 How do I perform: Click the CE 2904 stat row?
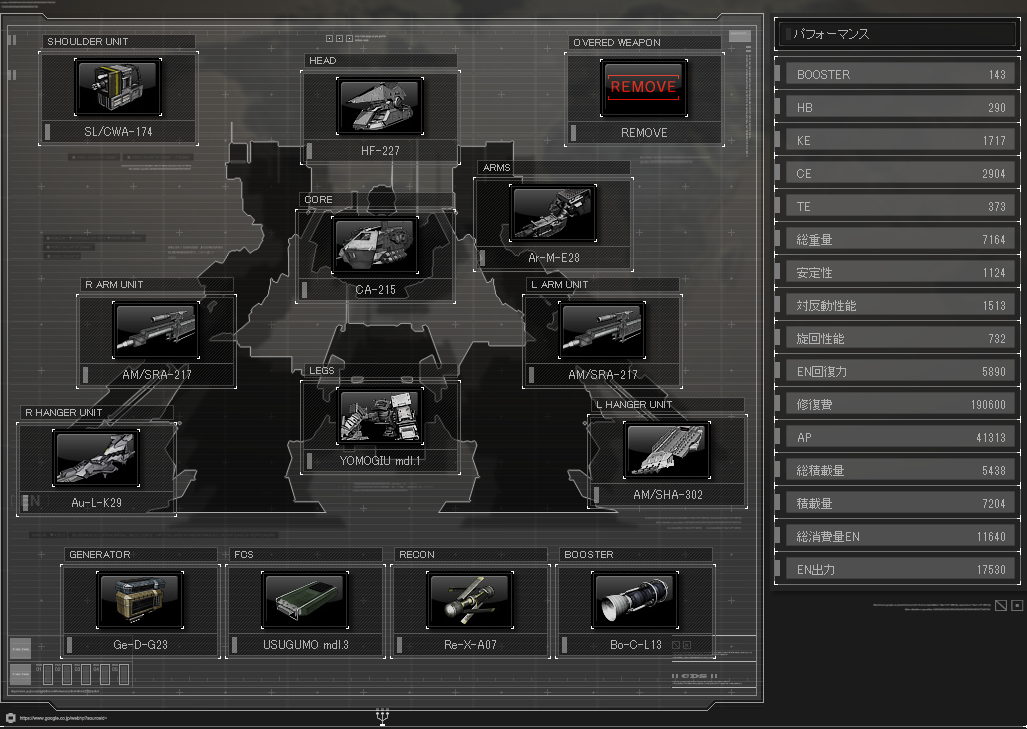897,174
